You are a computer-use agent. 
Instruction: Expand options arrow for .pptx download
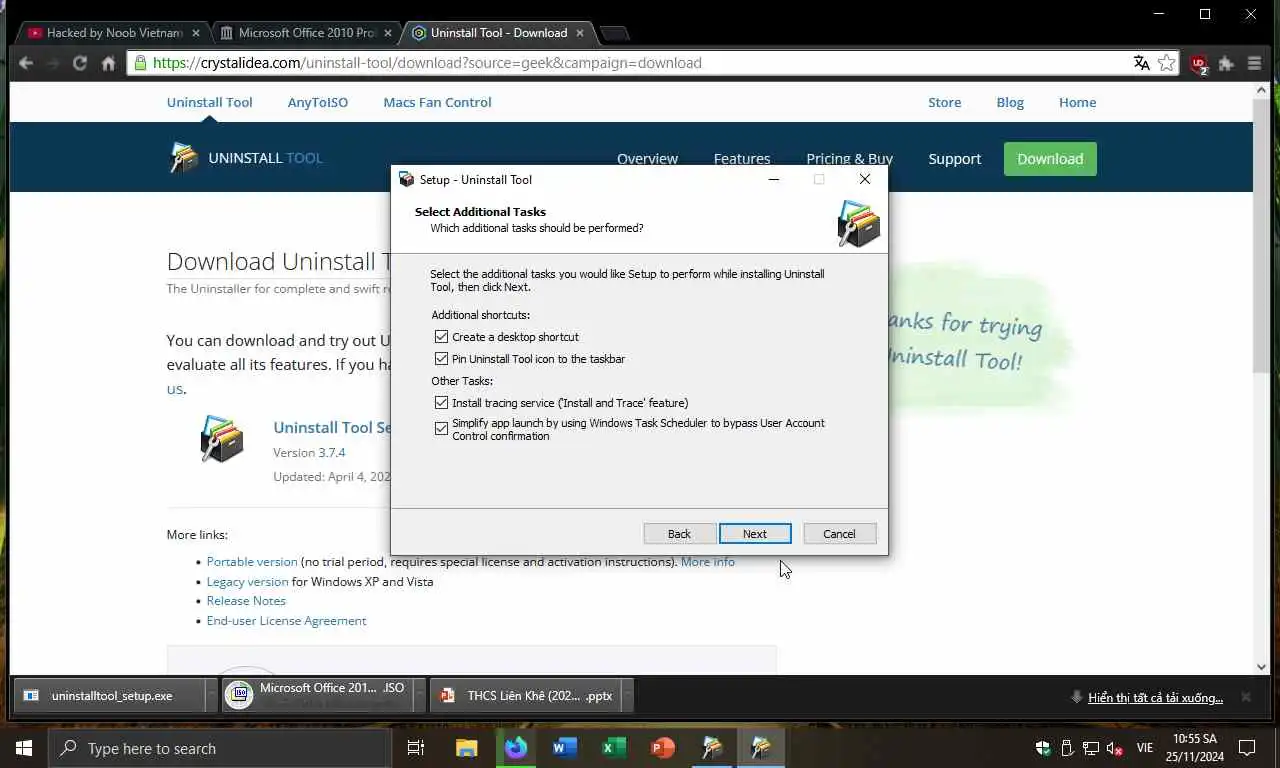pyautogui.click(x=628, y=696)
